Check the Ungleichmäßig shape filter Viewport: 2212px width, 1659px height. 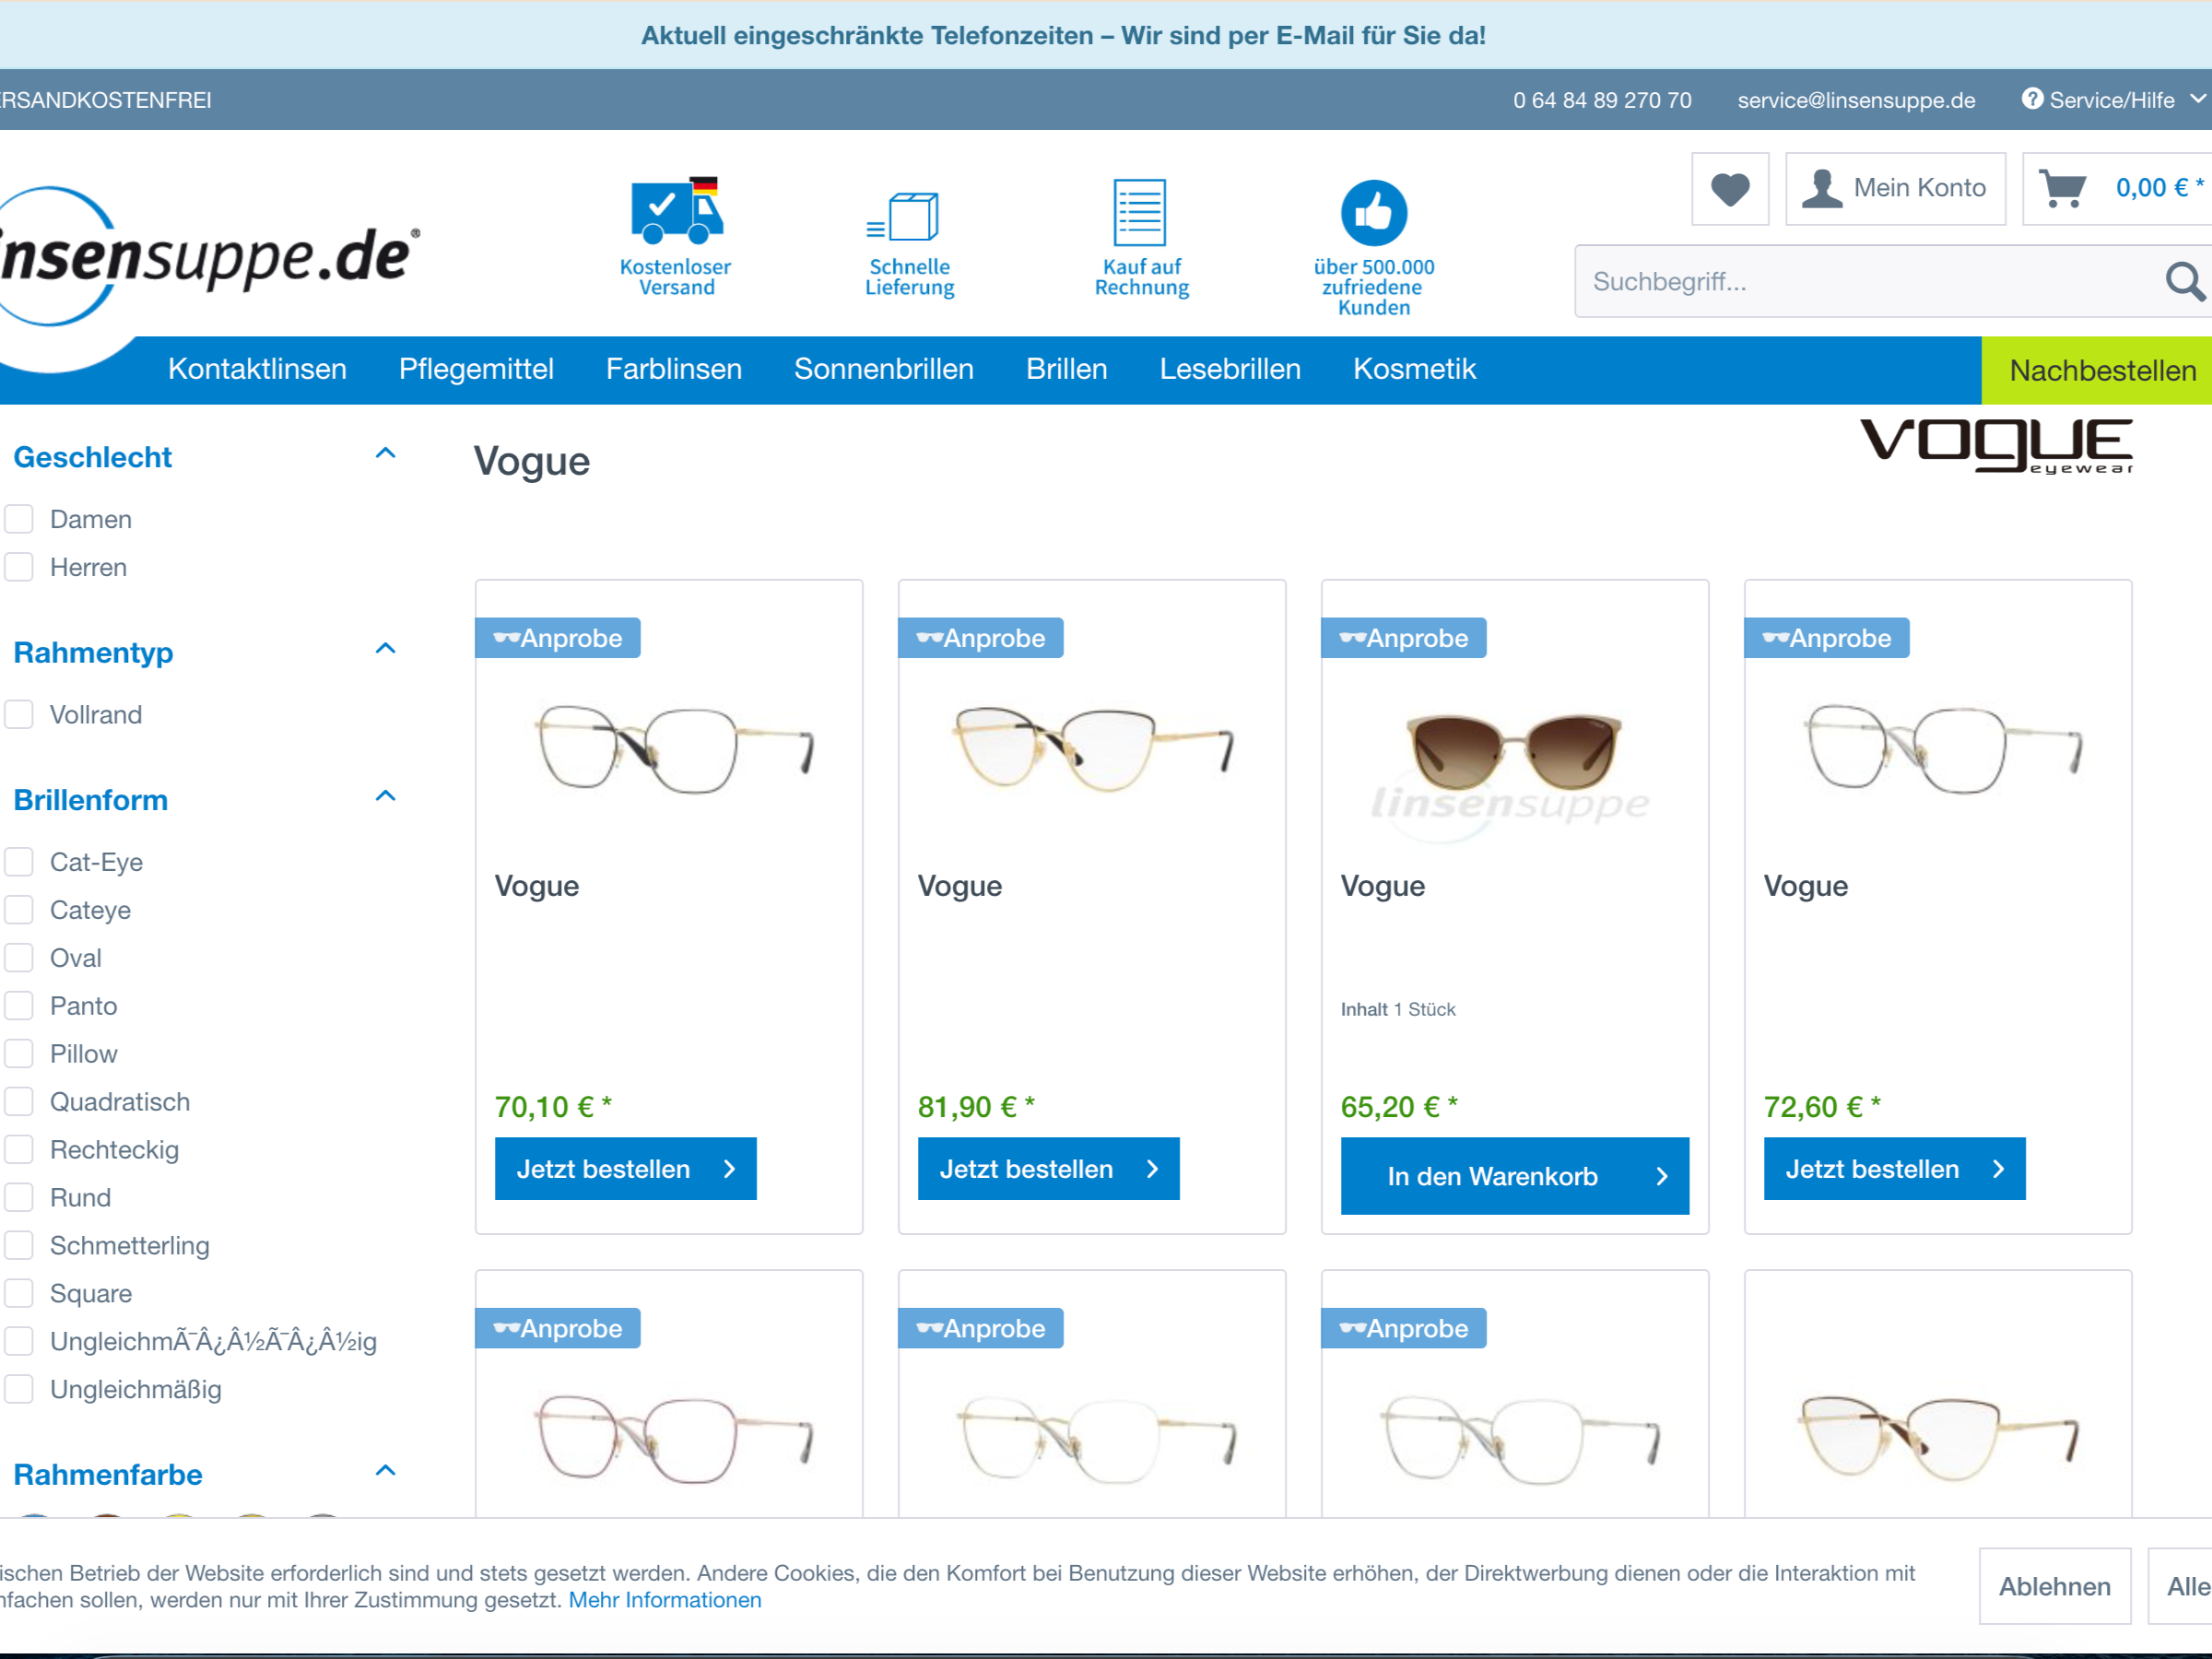point(19,1389)
